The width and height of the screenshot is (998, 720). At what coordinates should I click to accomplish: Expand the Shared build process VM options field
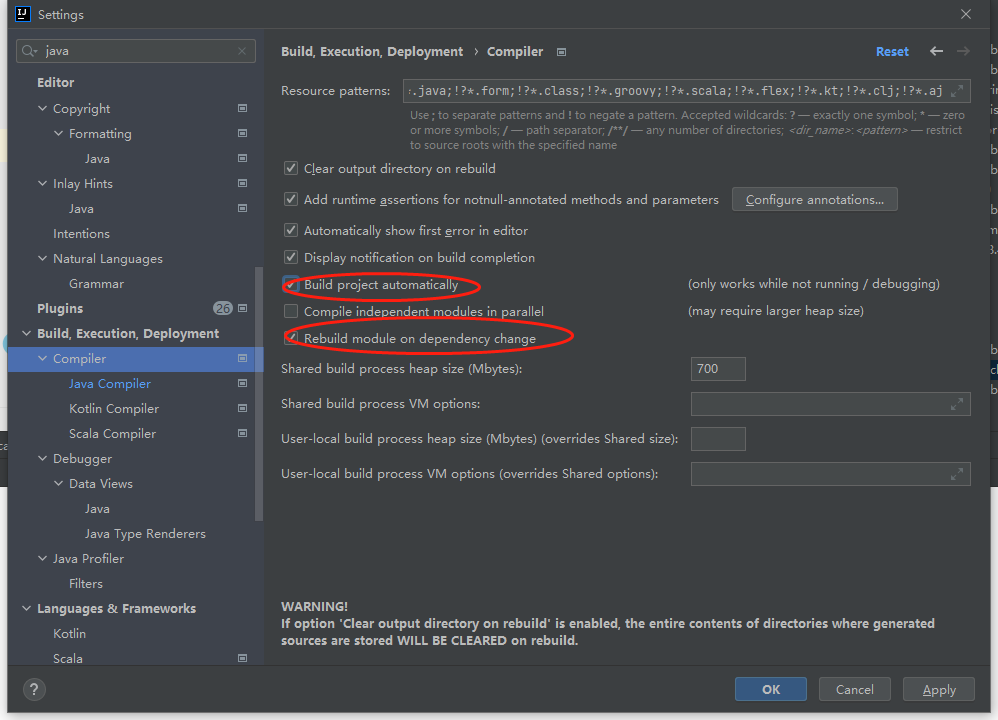pos(958,404)
